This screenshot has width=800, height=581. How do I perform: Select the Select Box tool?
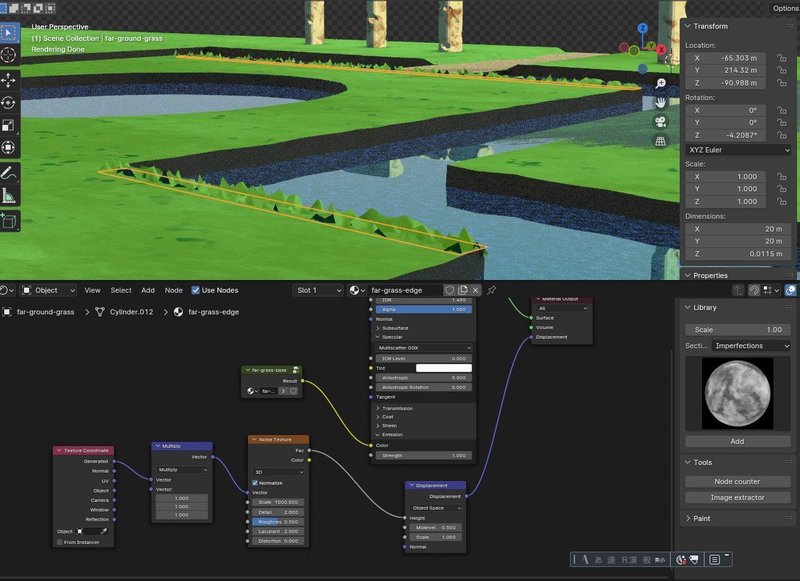coord(9,33)
